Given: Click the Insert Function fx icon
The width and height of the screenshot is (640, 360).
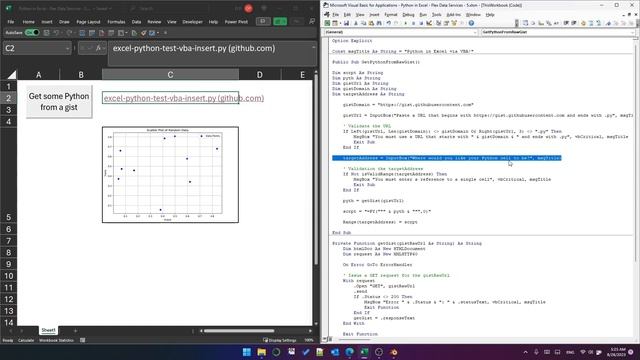Looking at the screenshot, I should coord(98,48).
